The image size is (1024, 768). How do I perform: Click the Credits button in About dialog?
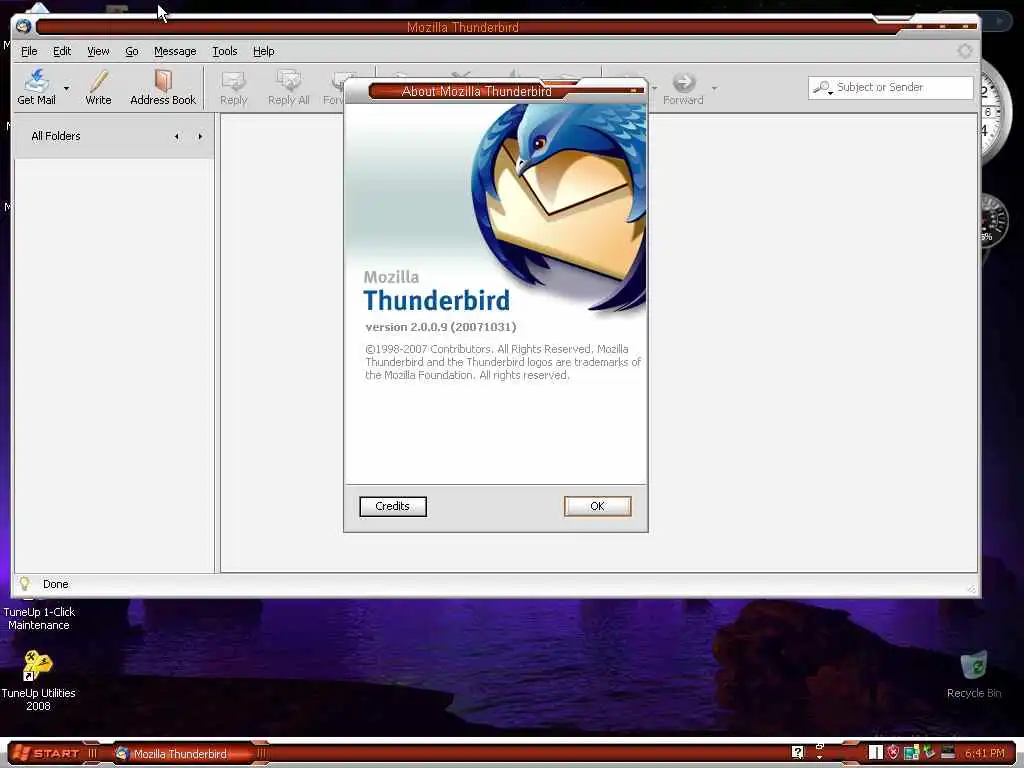(392, 506)
